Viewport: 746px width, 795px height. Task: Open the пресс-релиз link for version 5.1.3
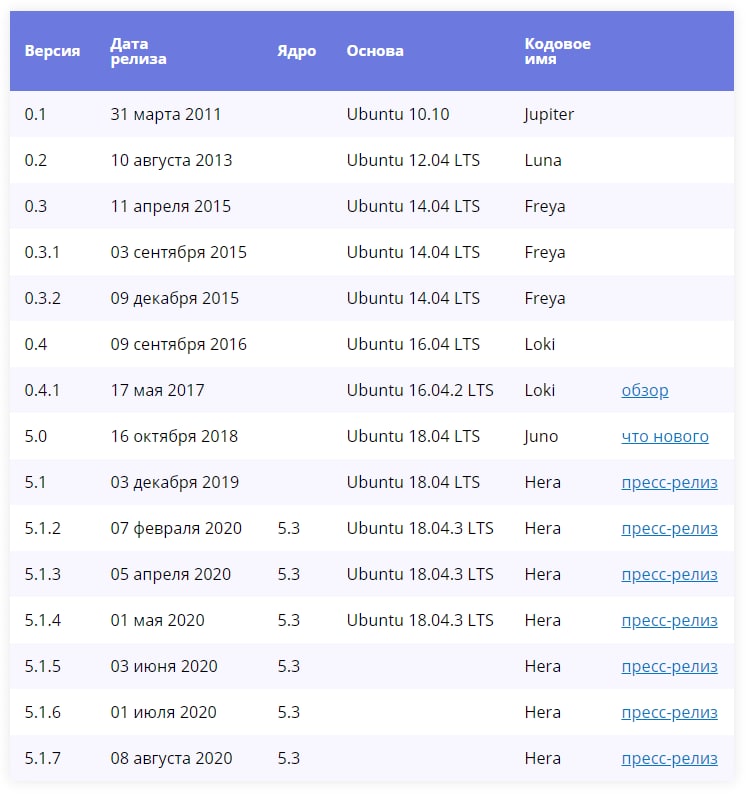tap(669, 574)
